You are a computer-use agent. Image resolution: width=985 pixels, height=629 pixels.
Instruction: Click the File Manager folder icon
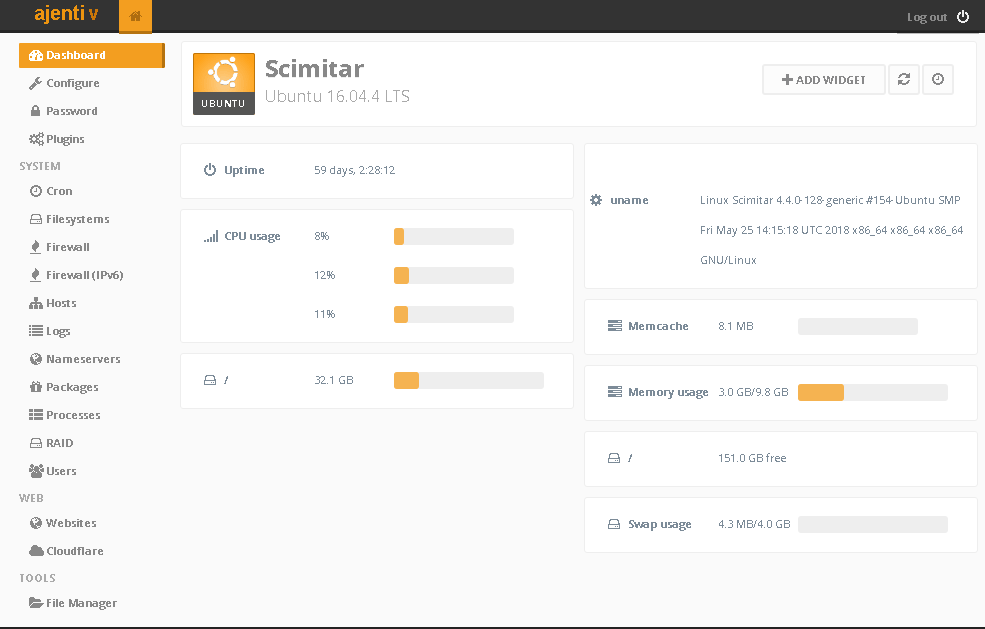tap(34, 603)
